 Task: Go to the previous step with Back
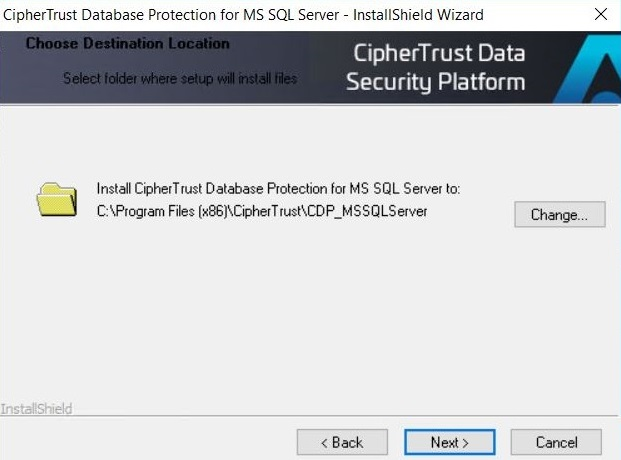coord(342,442)
